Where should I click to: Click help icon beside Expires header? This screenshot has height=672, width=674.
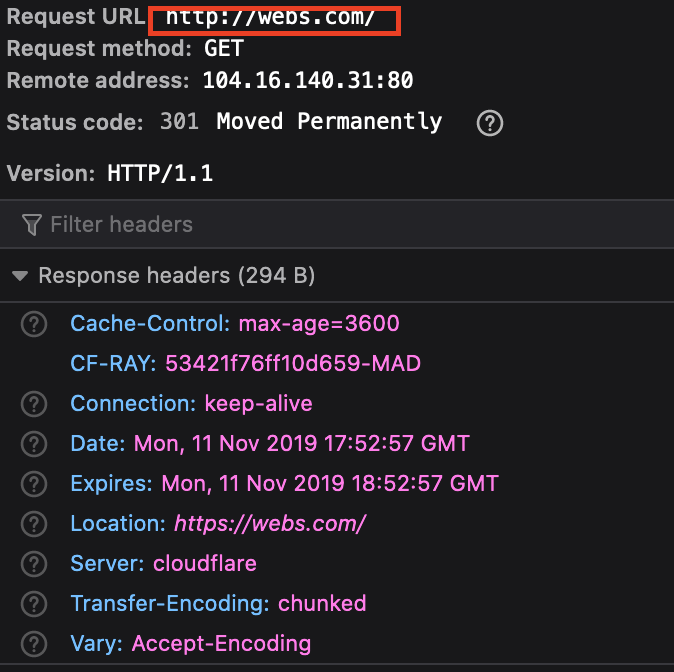click(35, 484)
